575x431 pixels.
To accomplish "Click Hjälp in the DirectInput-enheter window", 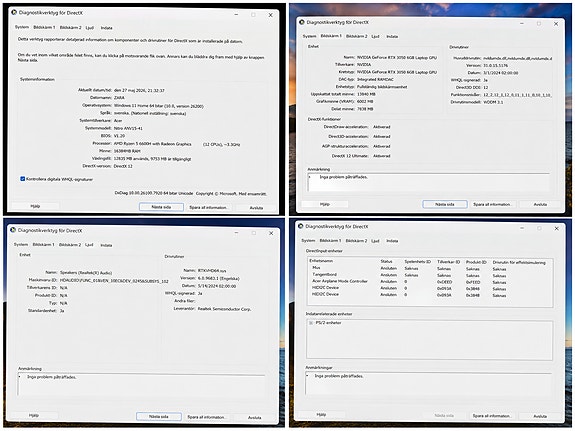I will (321, 414).
